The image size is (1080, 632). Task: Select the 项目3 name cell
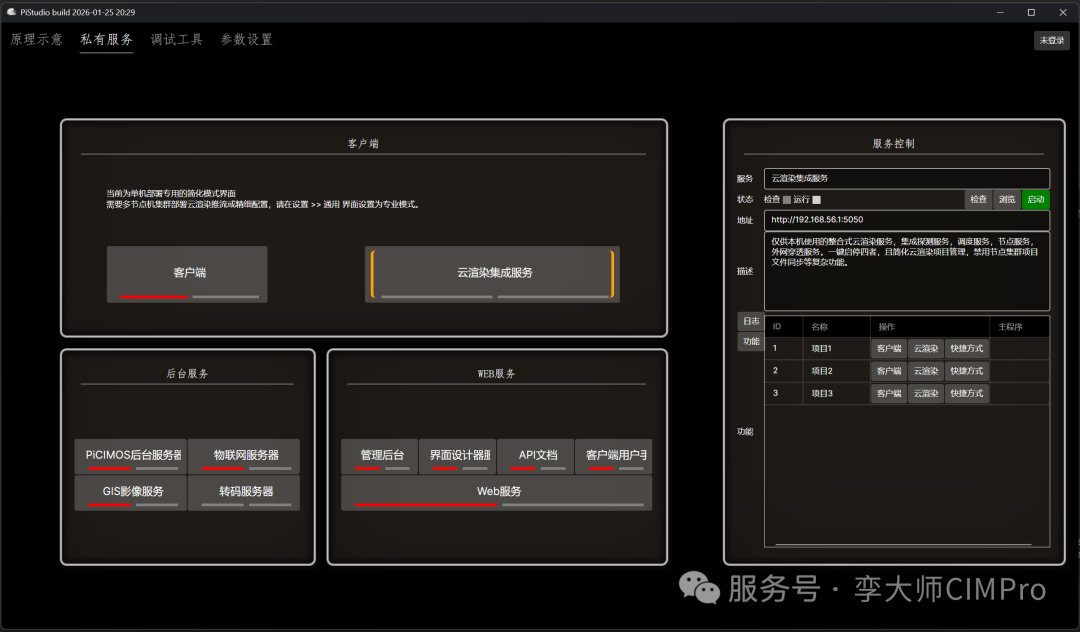coord(836,394)
